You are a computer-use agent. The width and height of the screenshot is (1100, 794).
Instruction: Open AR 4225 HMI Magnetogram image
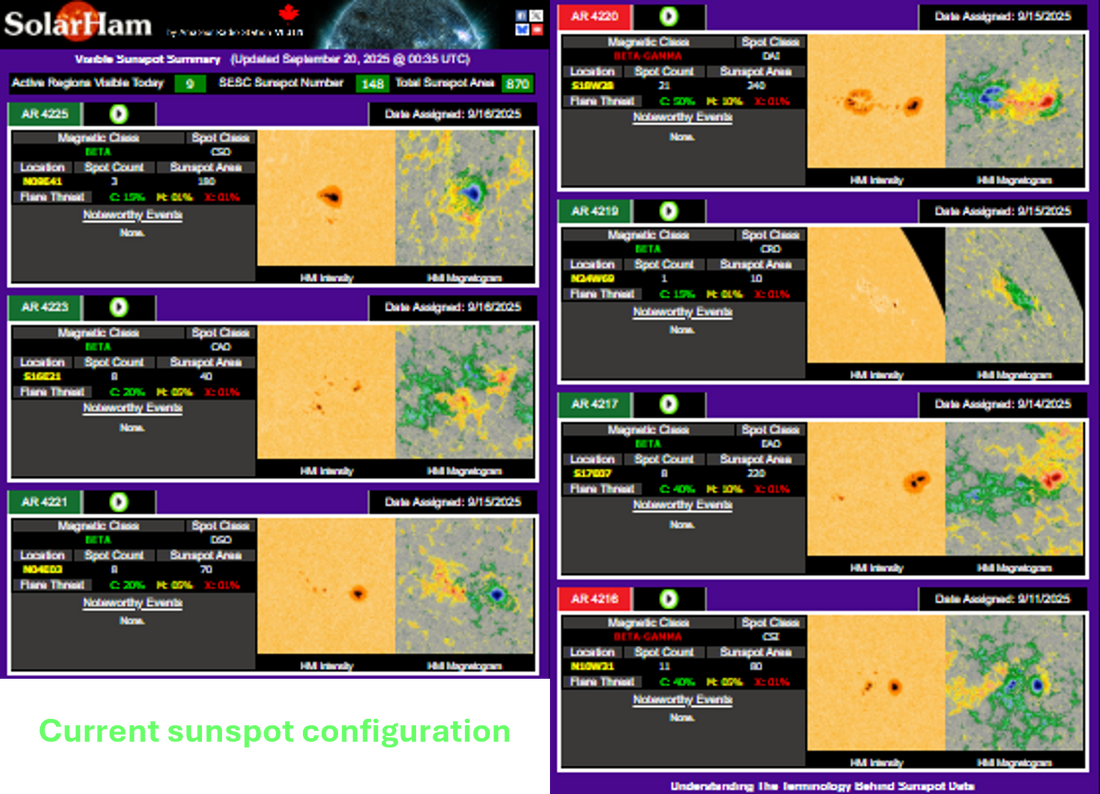[464, 197]
